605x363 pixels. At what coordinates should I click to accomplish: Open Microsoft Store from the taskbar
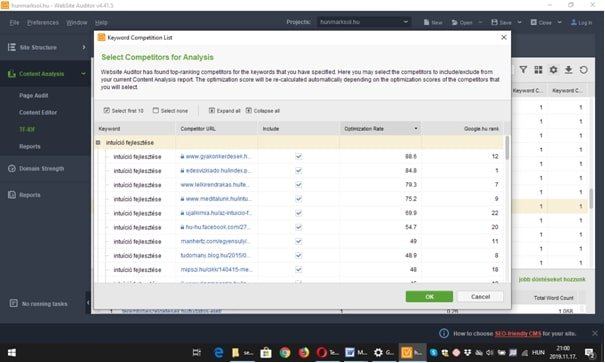pos(266,353)
